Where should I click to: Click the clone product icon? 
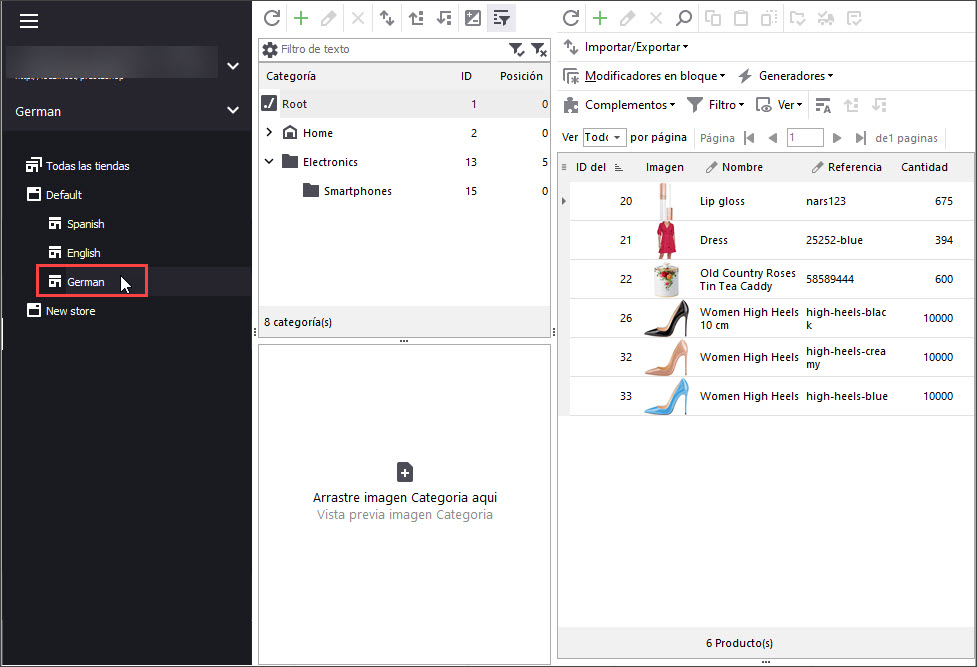click(x=769, y=18)
